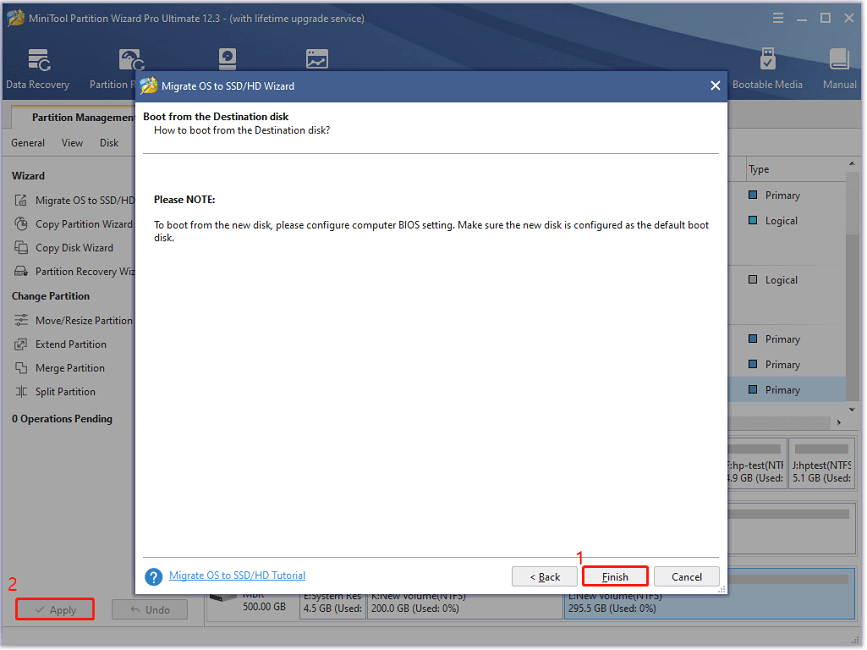Open the Disk Benchmark toolbar icon
Image resolution: width=867 pixels, height=650 pixels.
click(x=227, y=59)
